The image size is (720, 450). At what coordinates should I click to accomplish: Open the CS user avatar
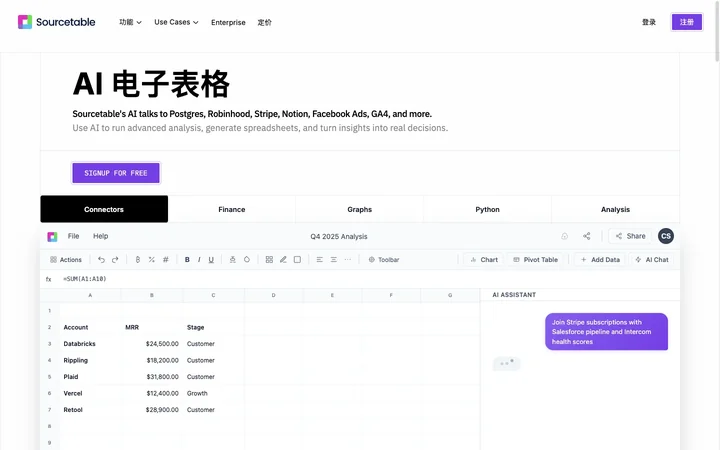point(666,236)
